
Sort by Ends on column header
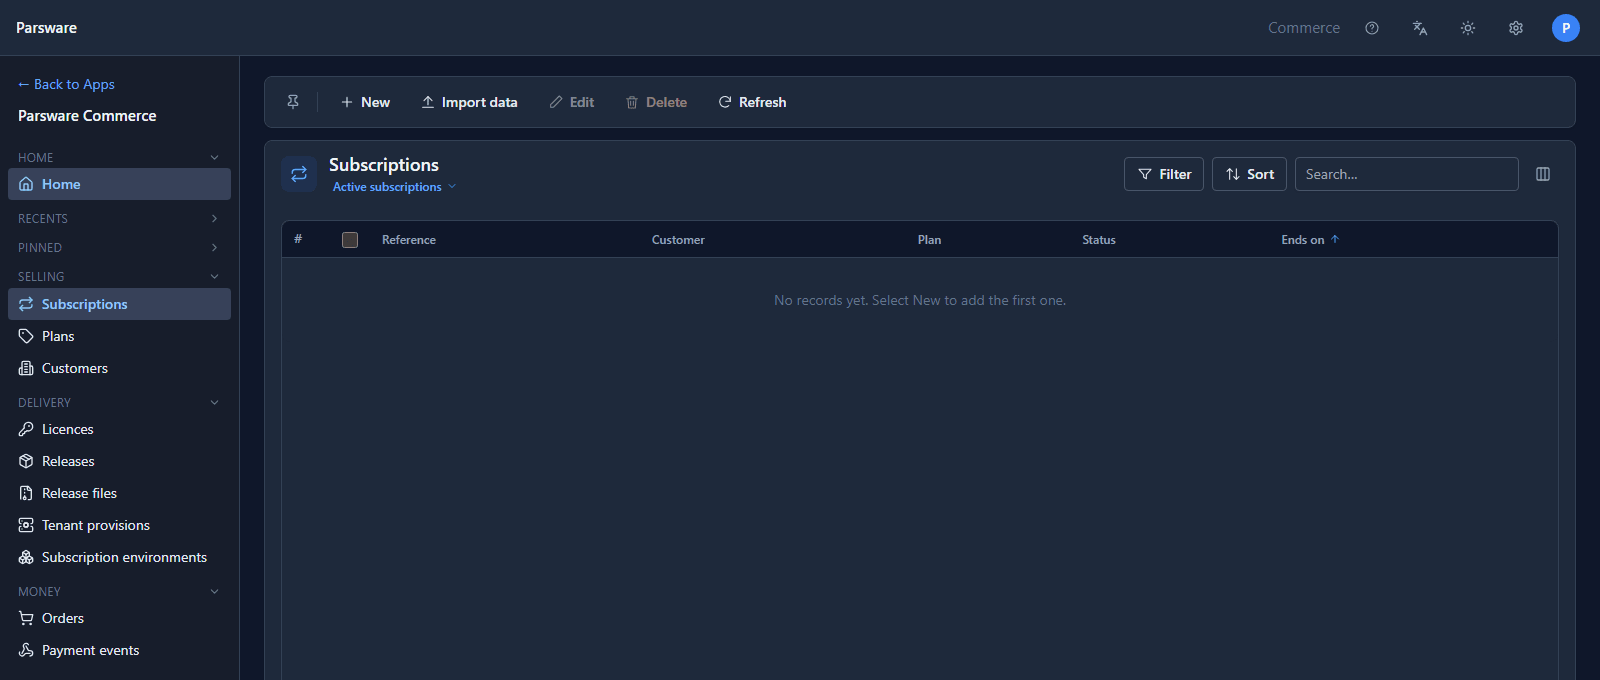[x=1310, y=240]
